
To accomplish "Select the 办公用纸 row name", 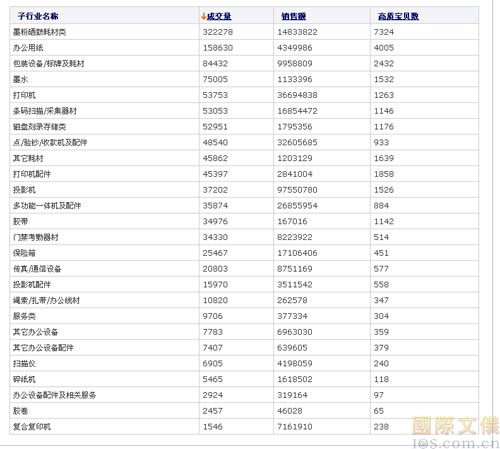I will click(x=28, y=48).
